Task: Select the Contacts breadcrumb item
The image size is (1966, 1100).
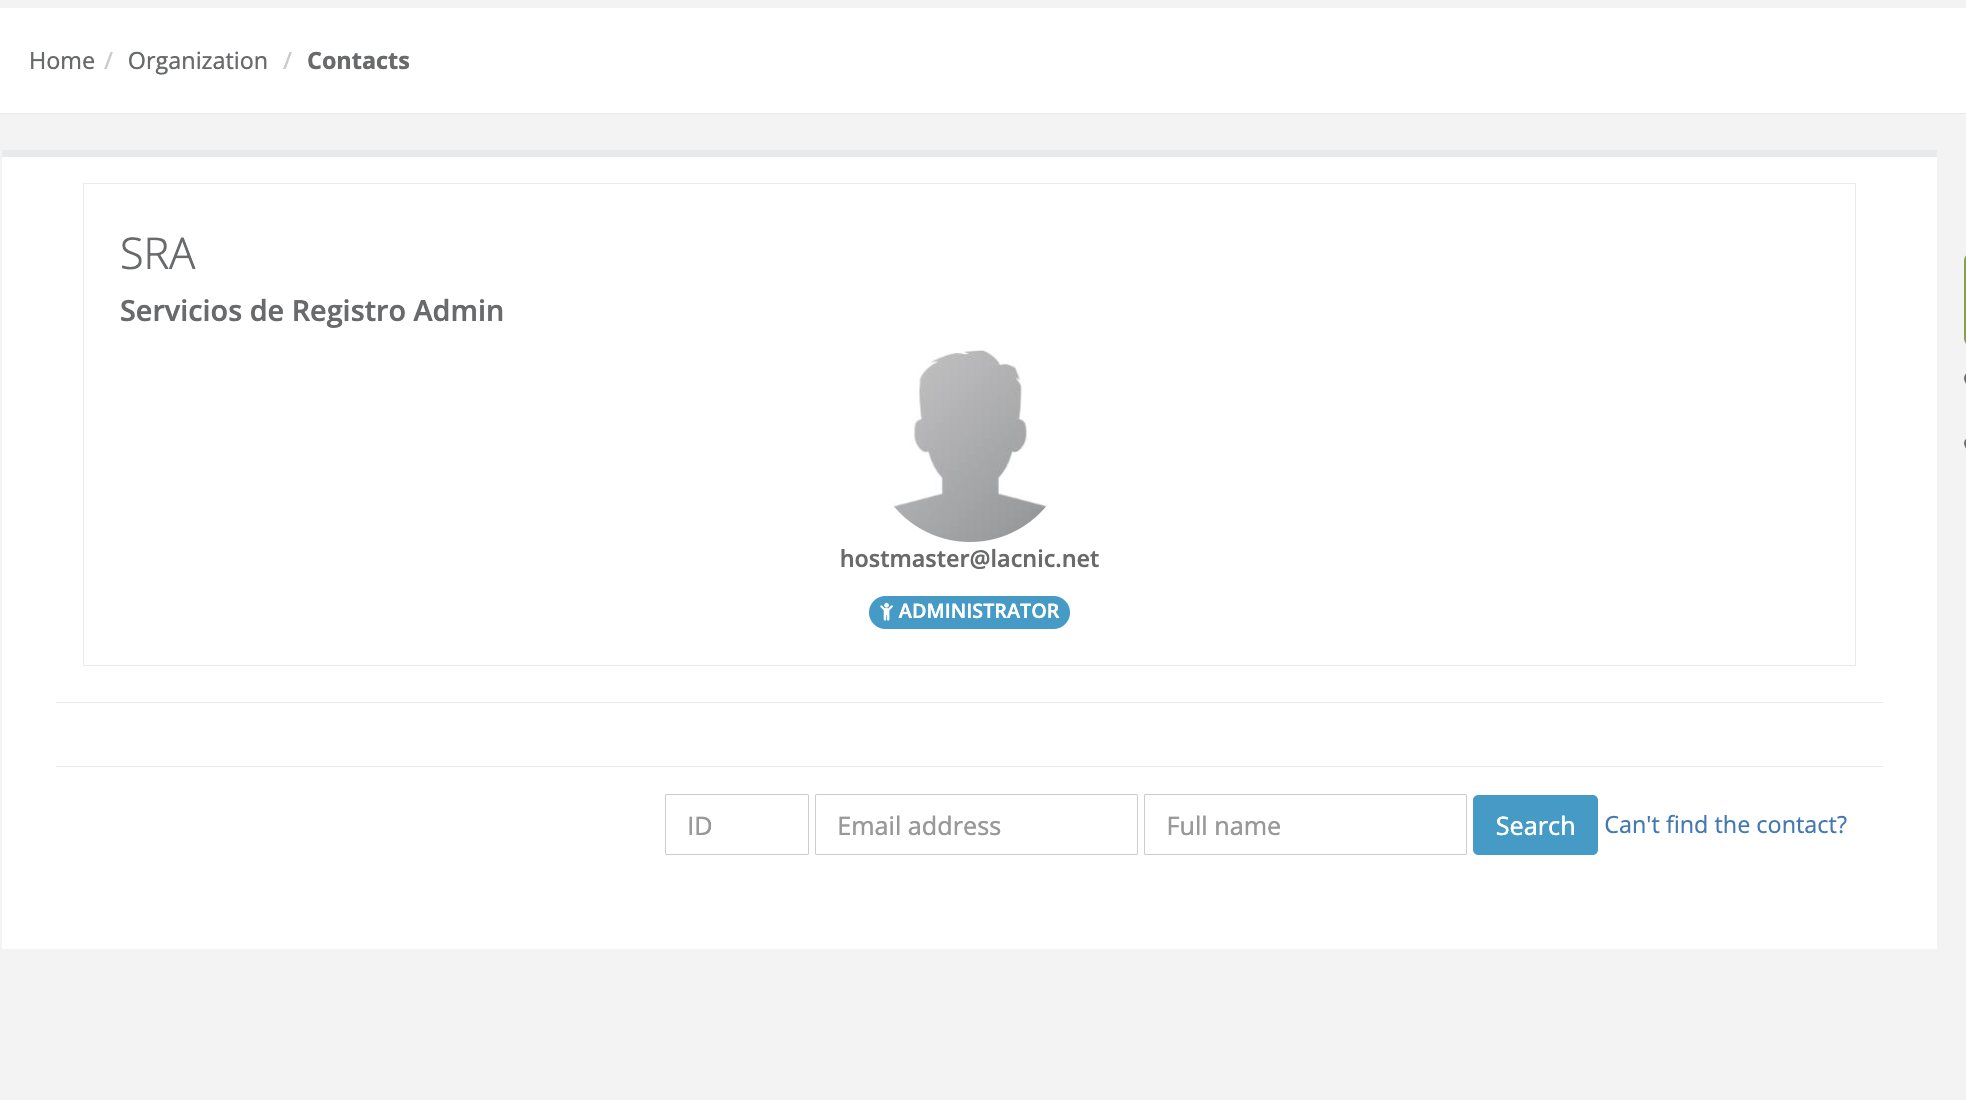Action: (358, 61)
